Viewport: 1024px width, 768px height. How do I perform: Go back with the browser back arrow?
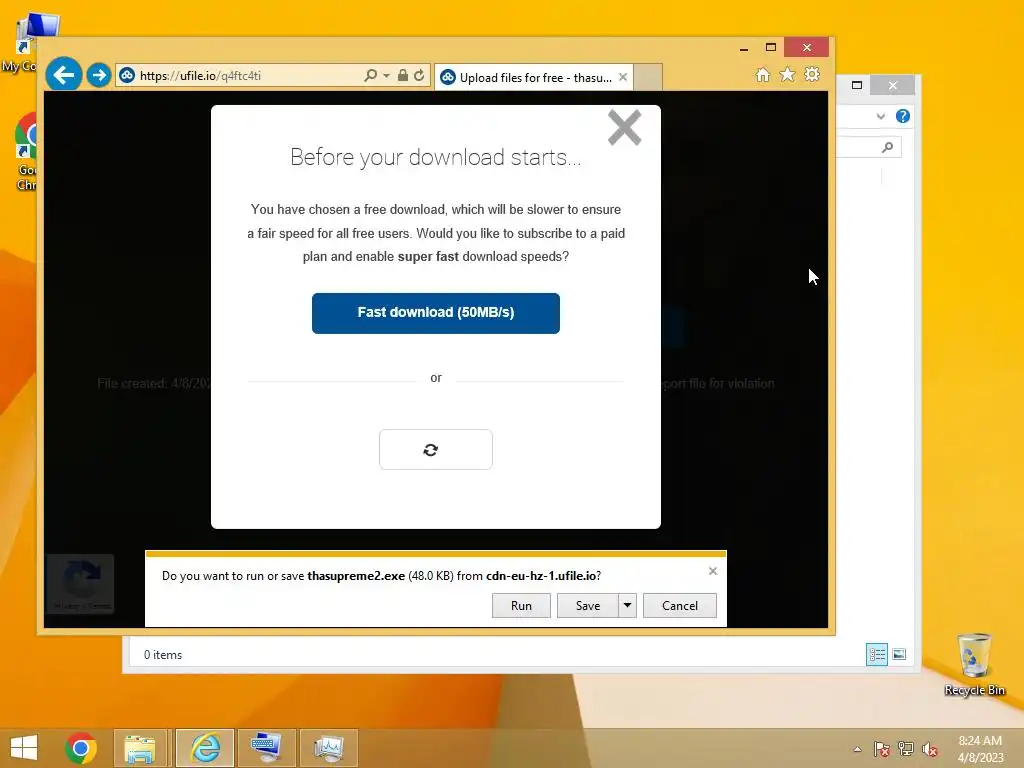click(64, 75)
